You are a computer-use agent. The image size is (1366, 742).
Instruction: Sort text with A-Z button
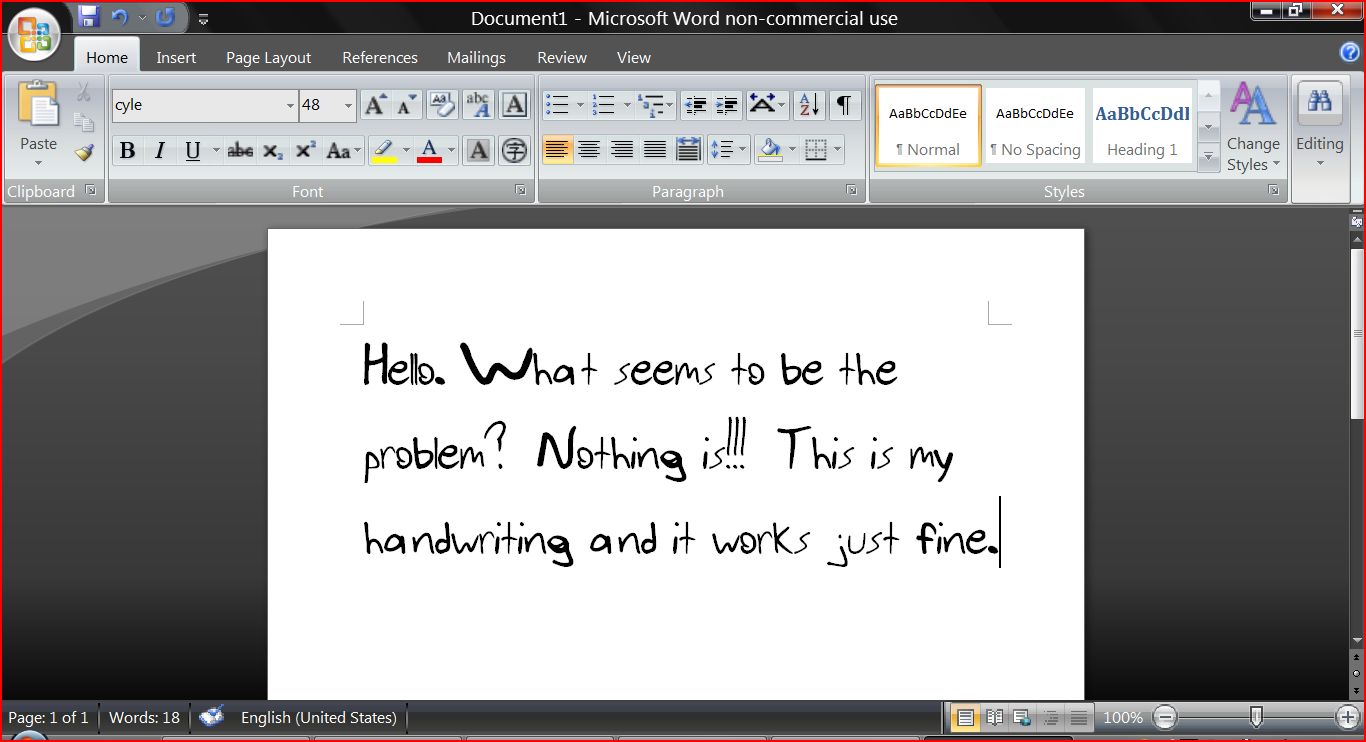point(811,105)
